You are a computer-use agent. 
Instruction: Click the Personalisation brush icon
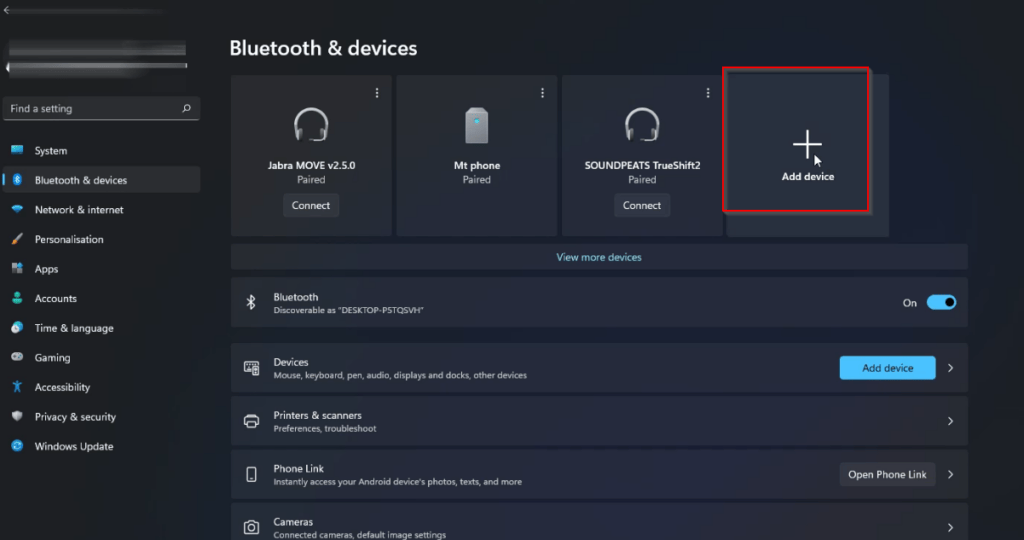[x=17, y=239]
